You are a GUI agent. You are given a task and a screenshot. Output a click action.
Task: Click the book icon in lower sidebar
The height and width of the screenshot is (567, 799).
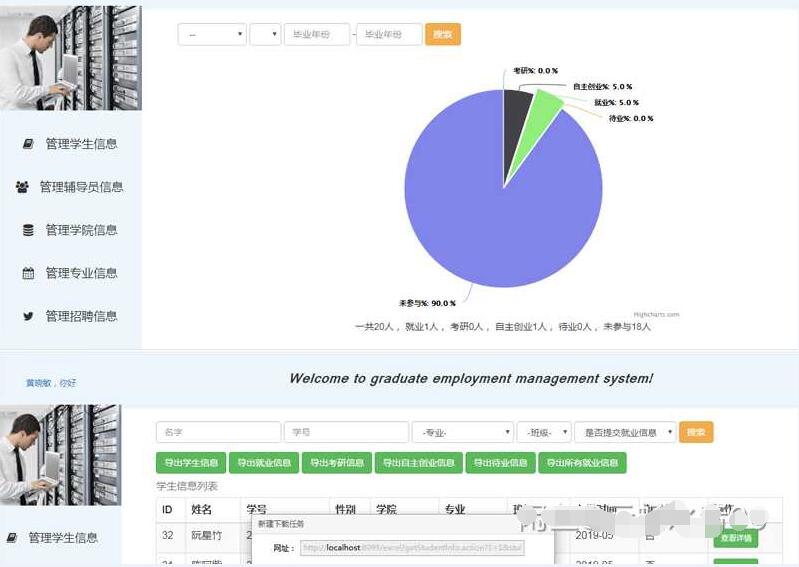(12, 537)
